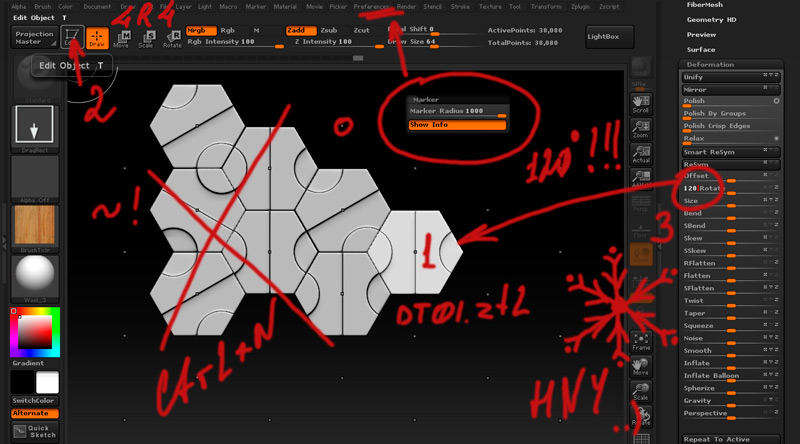
Task: Toggle Perspective (Persp) view icon
Action: [x=641, y=204]
